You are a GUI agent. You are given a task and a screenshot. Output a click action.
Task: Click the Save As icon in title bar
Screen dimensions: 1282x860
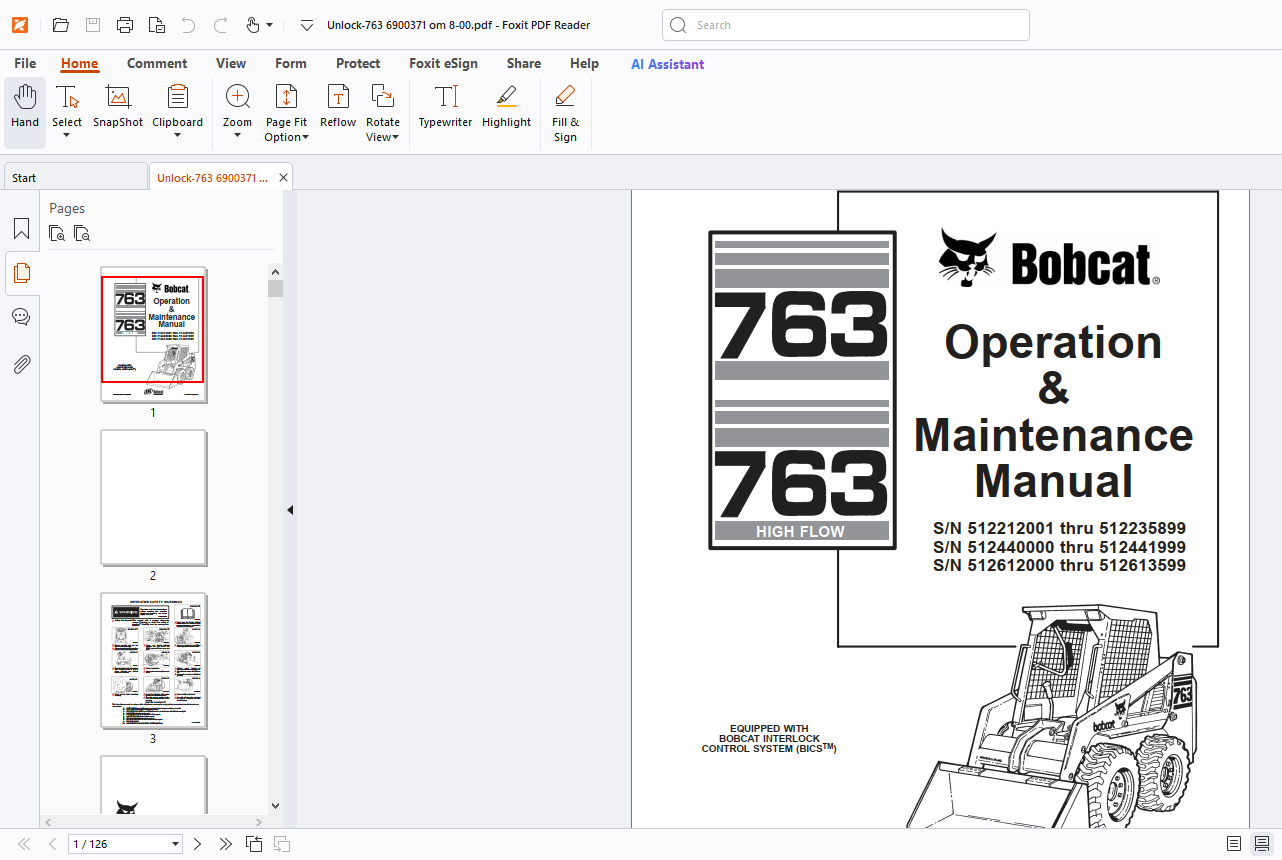[x=156, y=25]
